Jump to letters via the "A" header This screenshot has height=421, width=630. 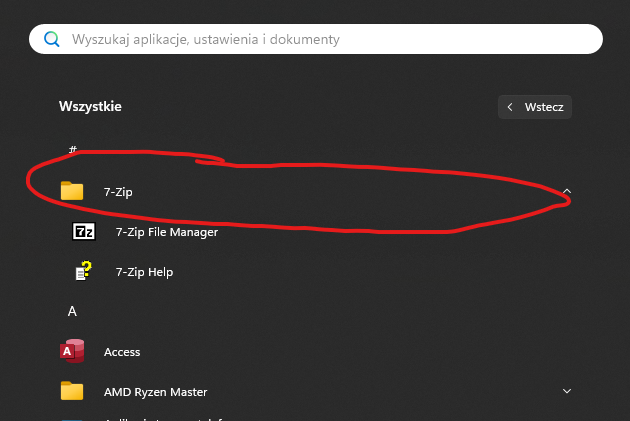click(72, 311)
